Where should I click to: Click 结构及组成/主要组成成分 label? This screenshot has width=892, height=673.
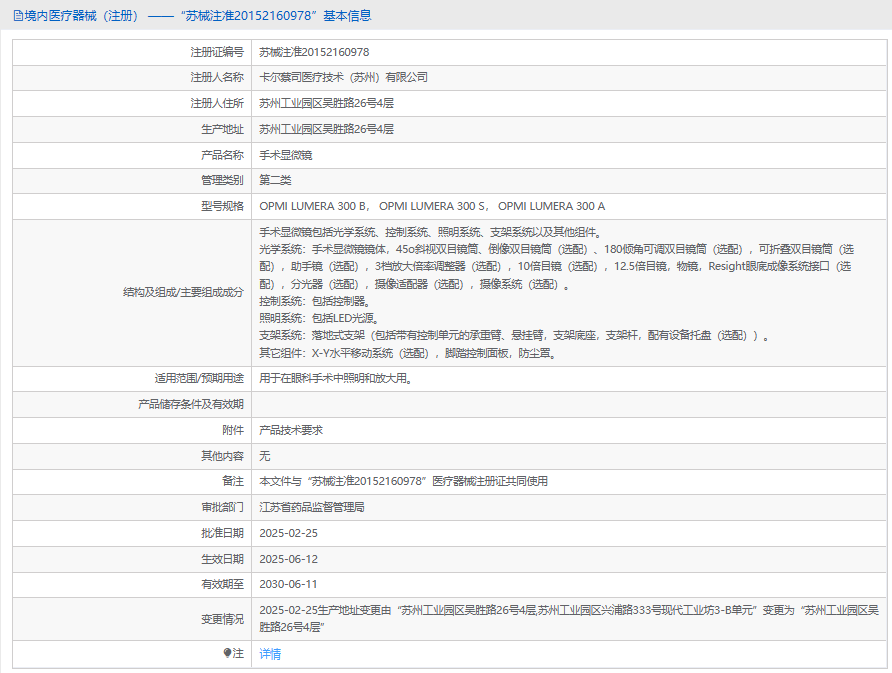coord(183,292)
